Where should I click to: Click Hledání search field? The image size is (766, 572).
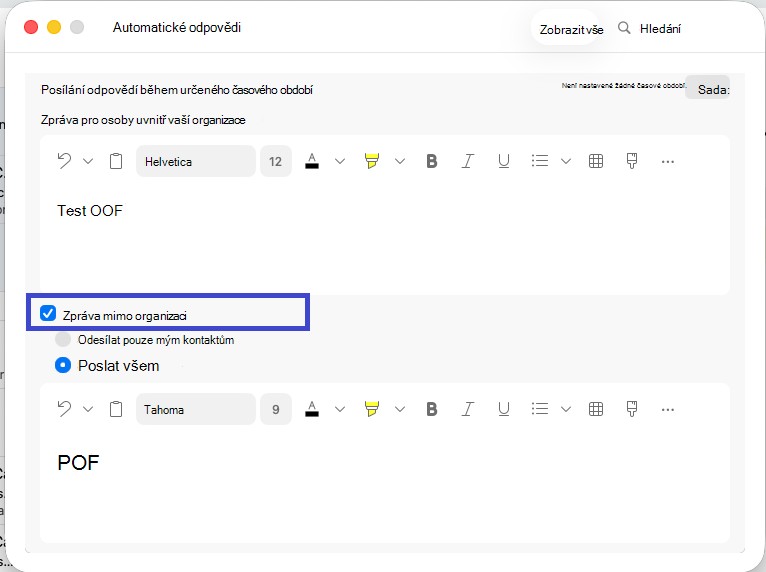point(660,28)
